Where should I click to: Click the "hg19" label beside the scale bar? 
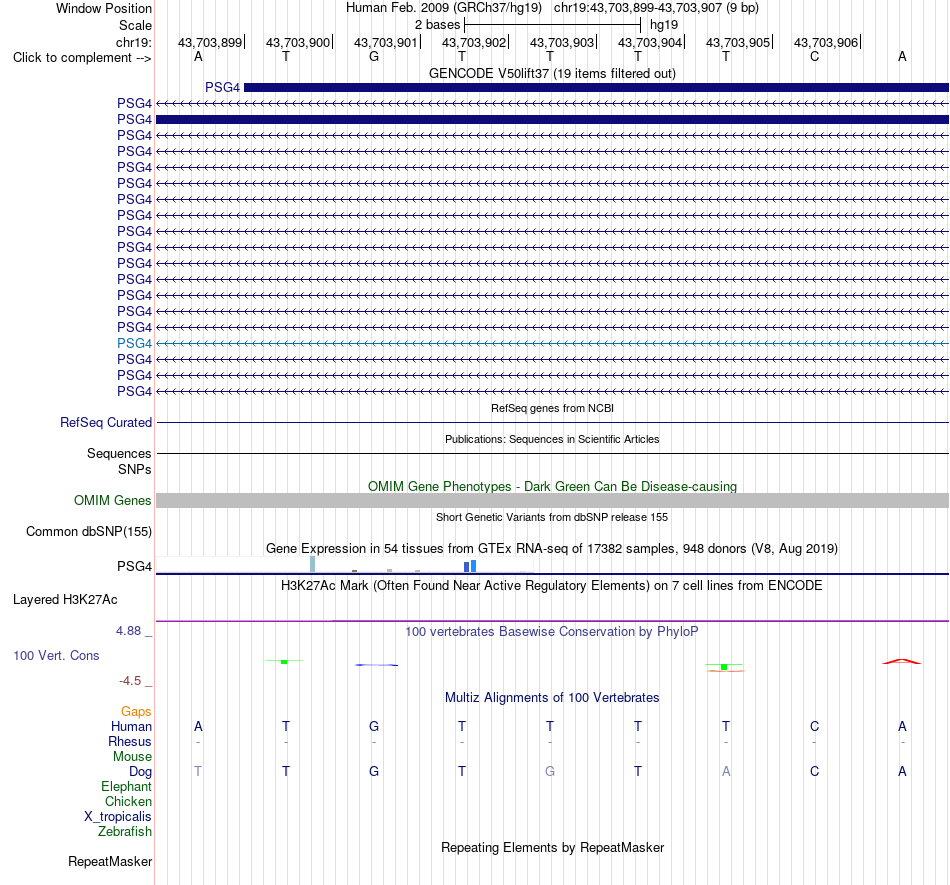click(663, 25)
